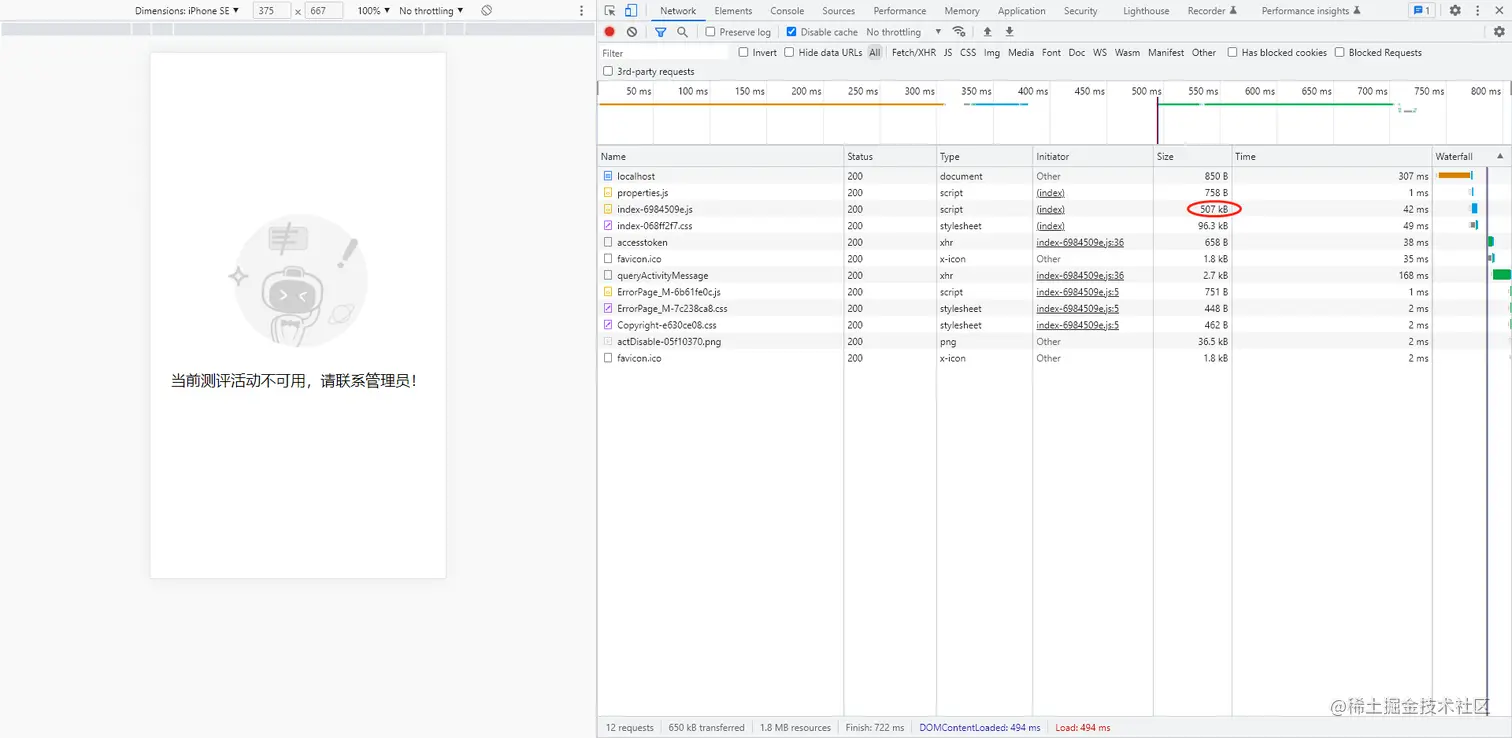1512x738 pixels.
Task: Click the Filter text input
Action: click(x=664, y=53)
